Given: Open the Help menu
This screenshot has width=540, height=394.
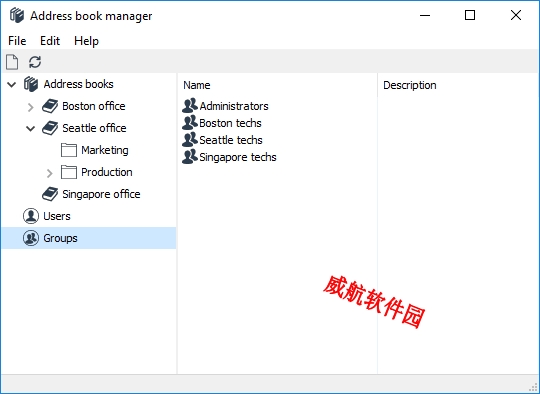Looking at the screenshot, I should 86,41.
